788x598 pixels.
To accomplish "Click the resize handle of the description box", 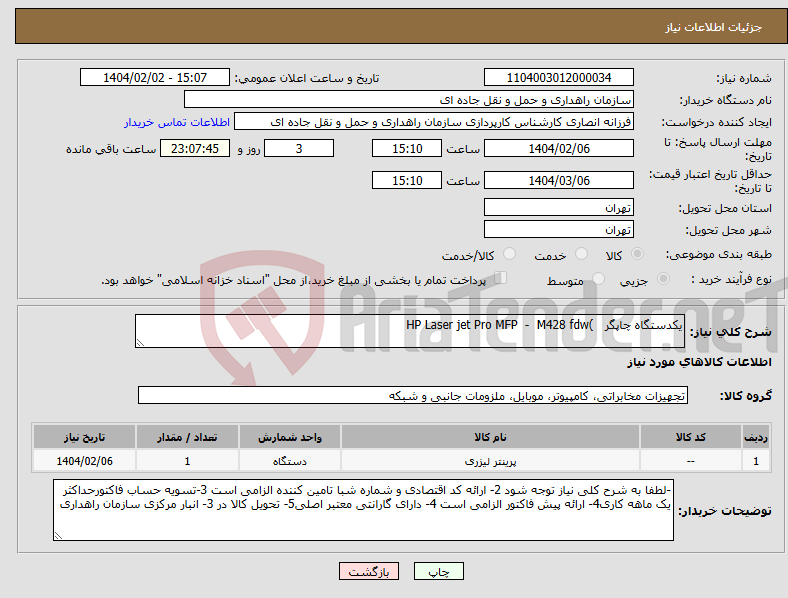I will point(140,343).
